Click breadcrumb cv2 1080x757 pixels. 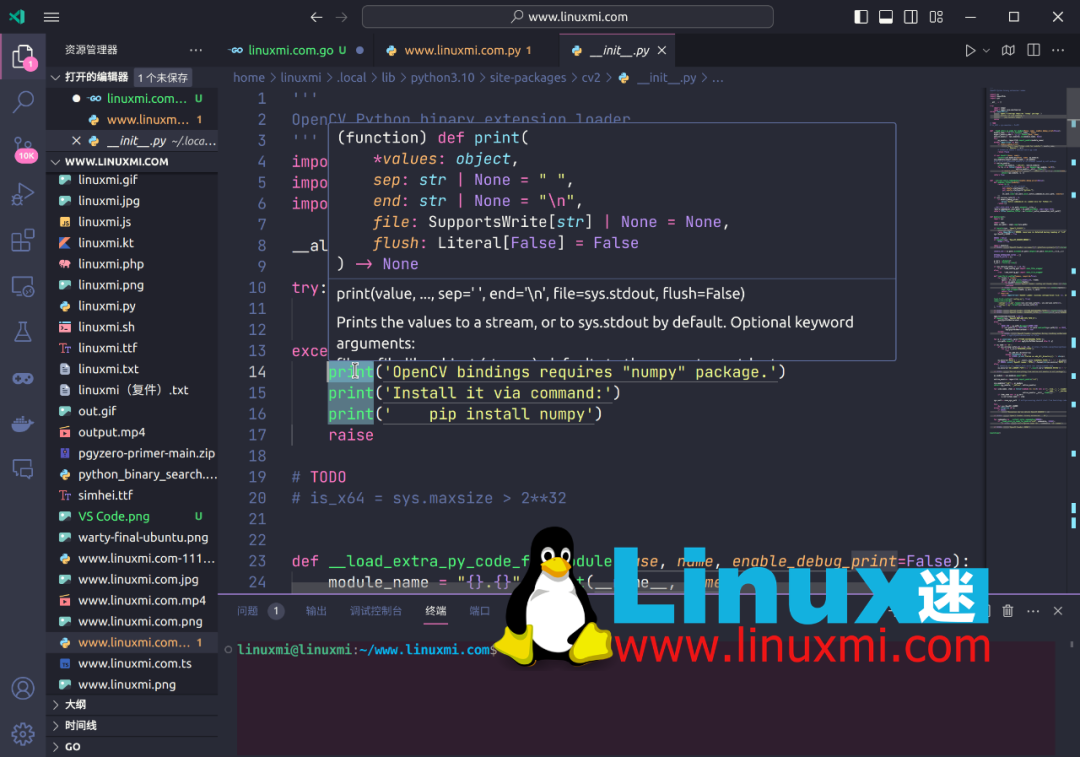point(591,78)
